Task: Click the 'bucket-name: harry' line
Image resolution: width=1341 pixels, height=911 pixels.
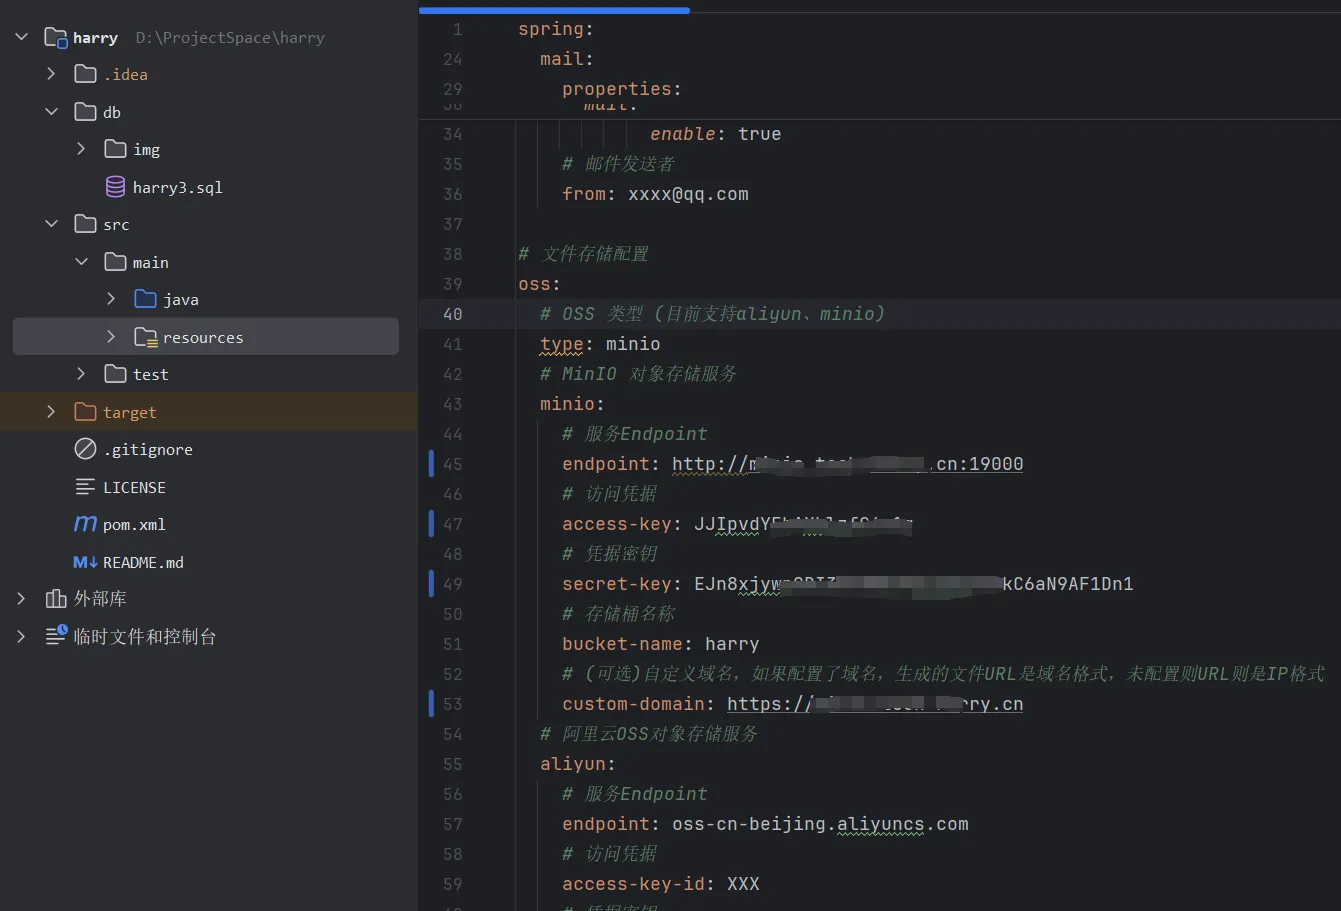Action: [660, 644]
